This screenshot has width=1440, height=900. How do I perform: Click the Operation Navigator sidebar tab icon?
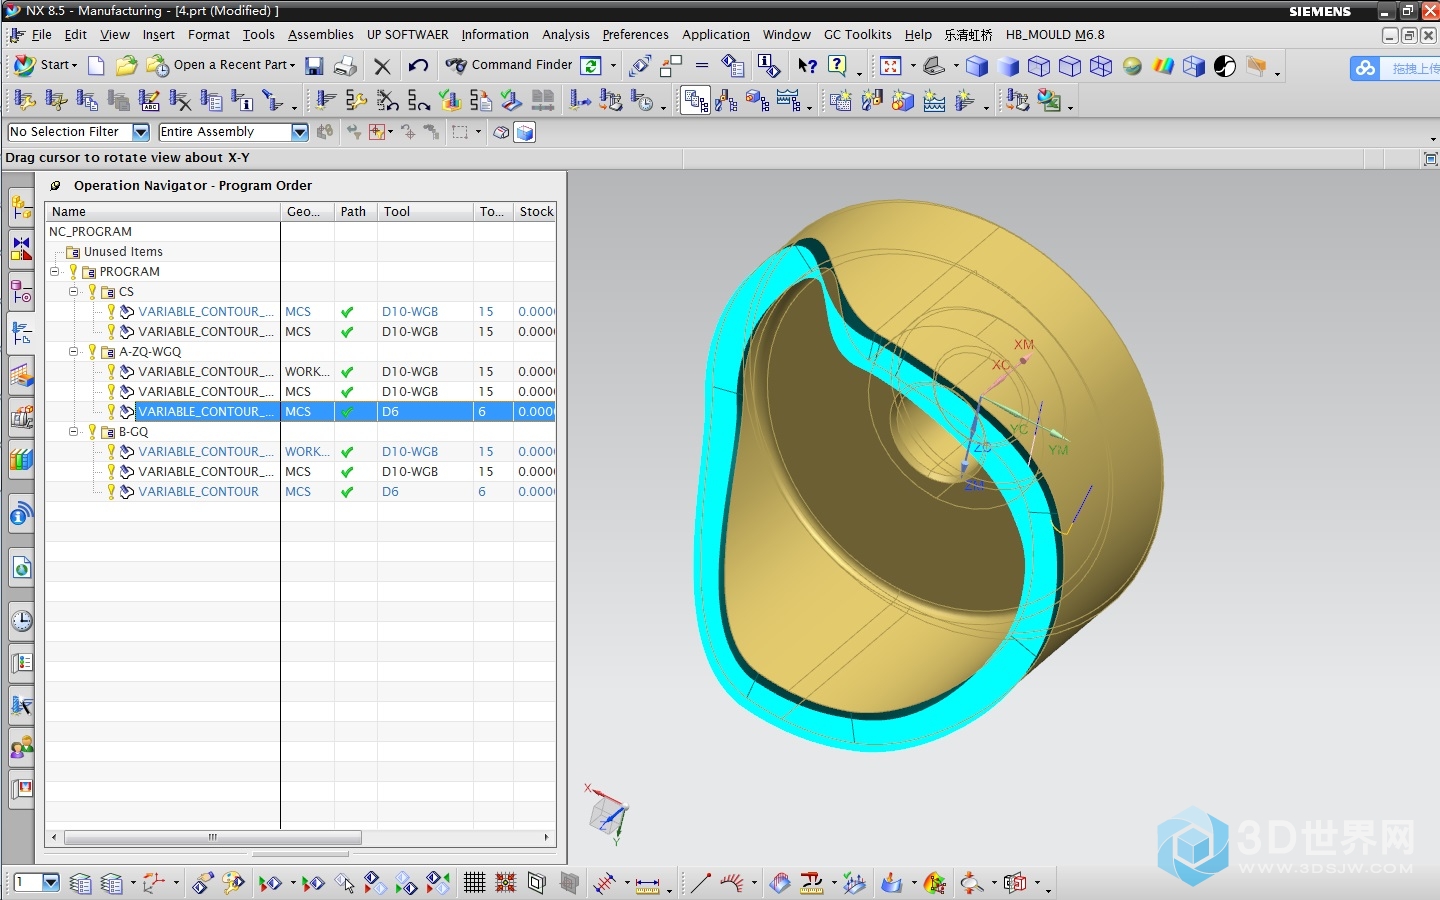coord(21,334)
